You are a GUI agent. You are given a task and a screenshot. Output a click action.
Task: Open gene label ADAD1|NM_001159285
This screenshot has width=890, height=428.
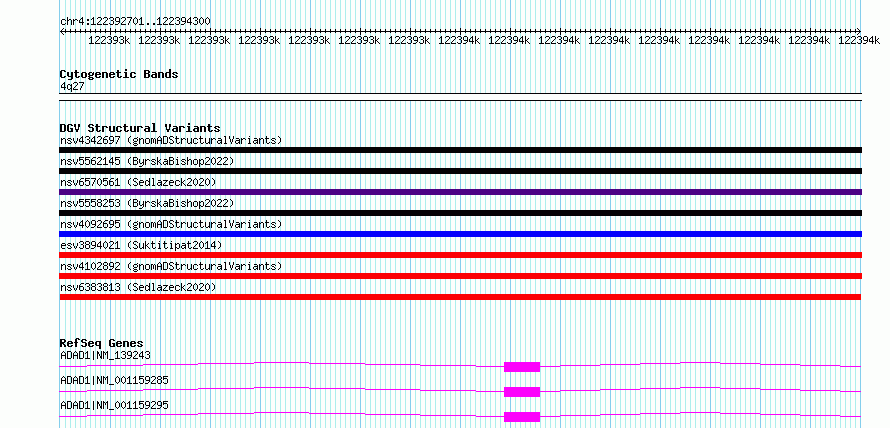point(114,380)
